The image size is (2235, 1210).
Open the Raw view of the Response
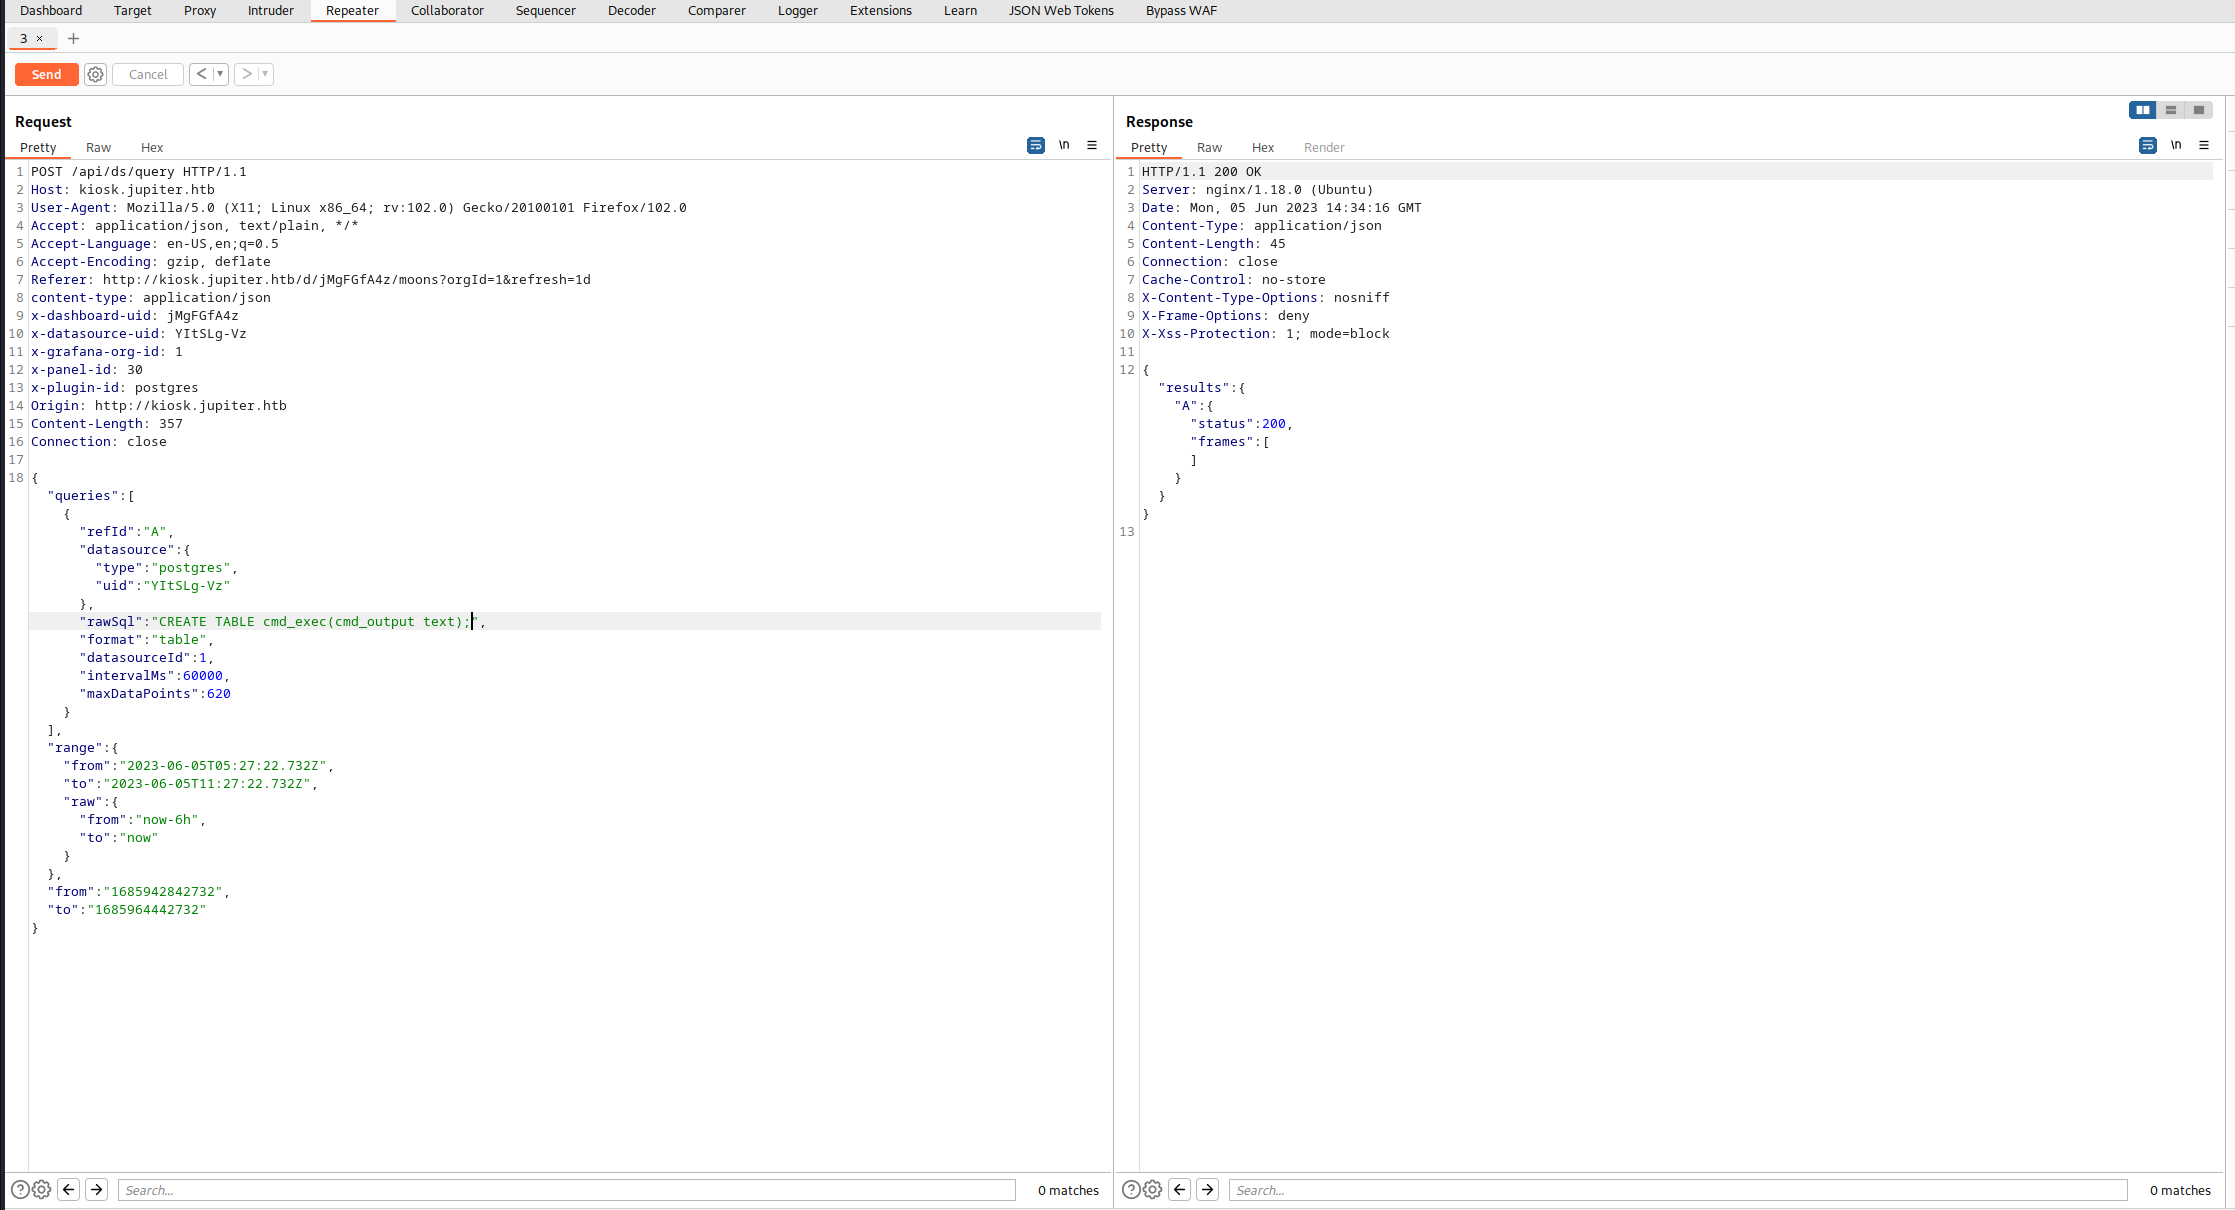click(x=1209, y=147)
